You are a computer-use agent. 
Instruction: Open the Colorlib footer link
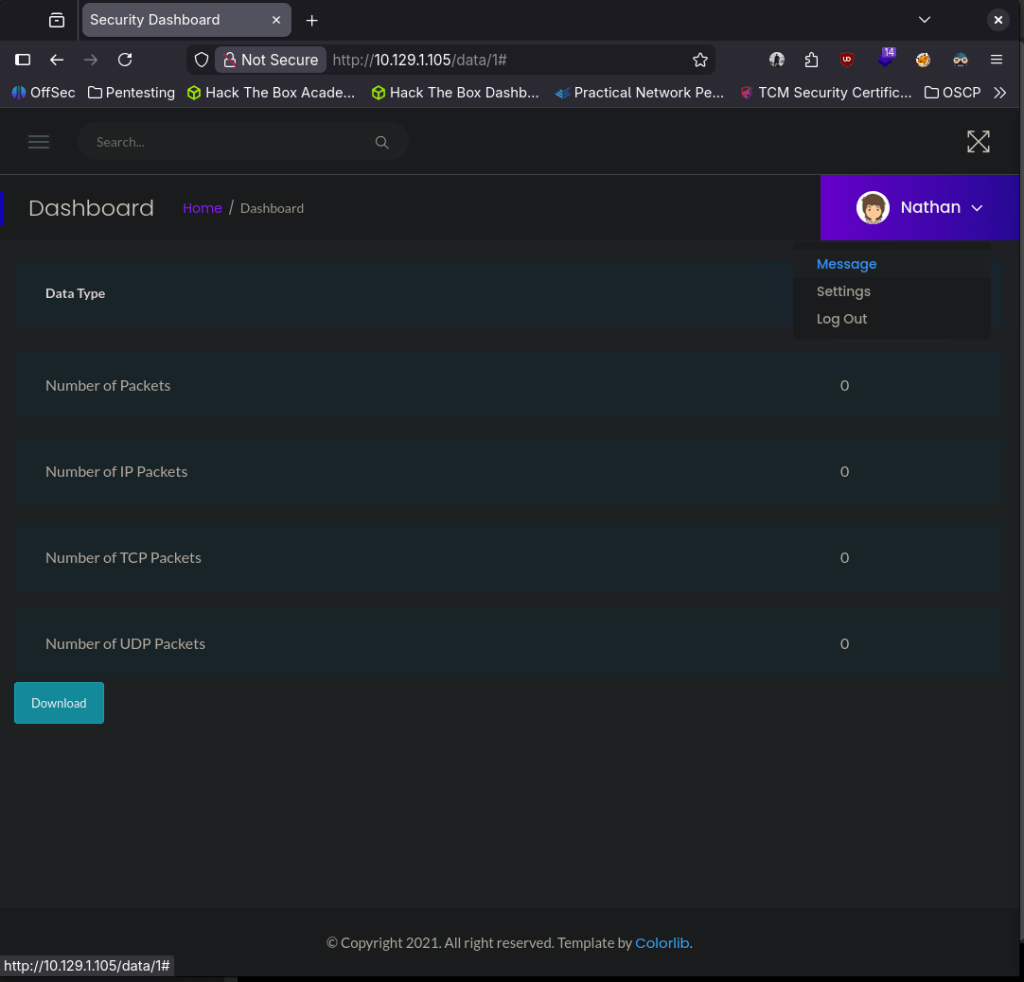point(662,943)
